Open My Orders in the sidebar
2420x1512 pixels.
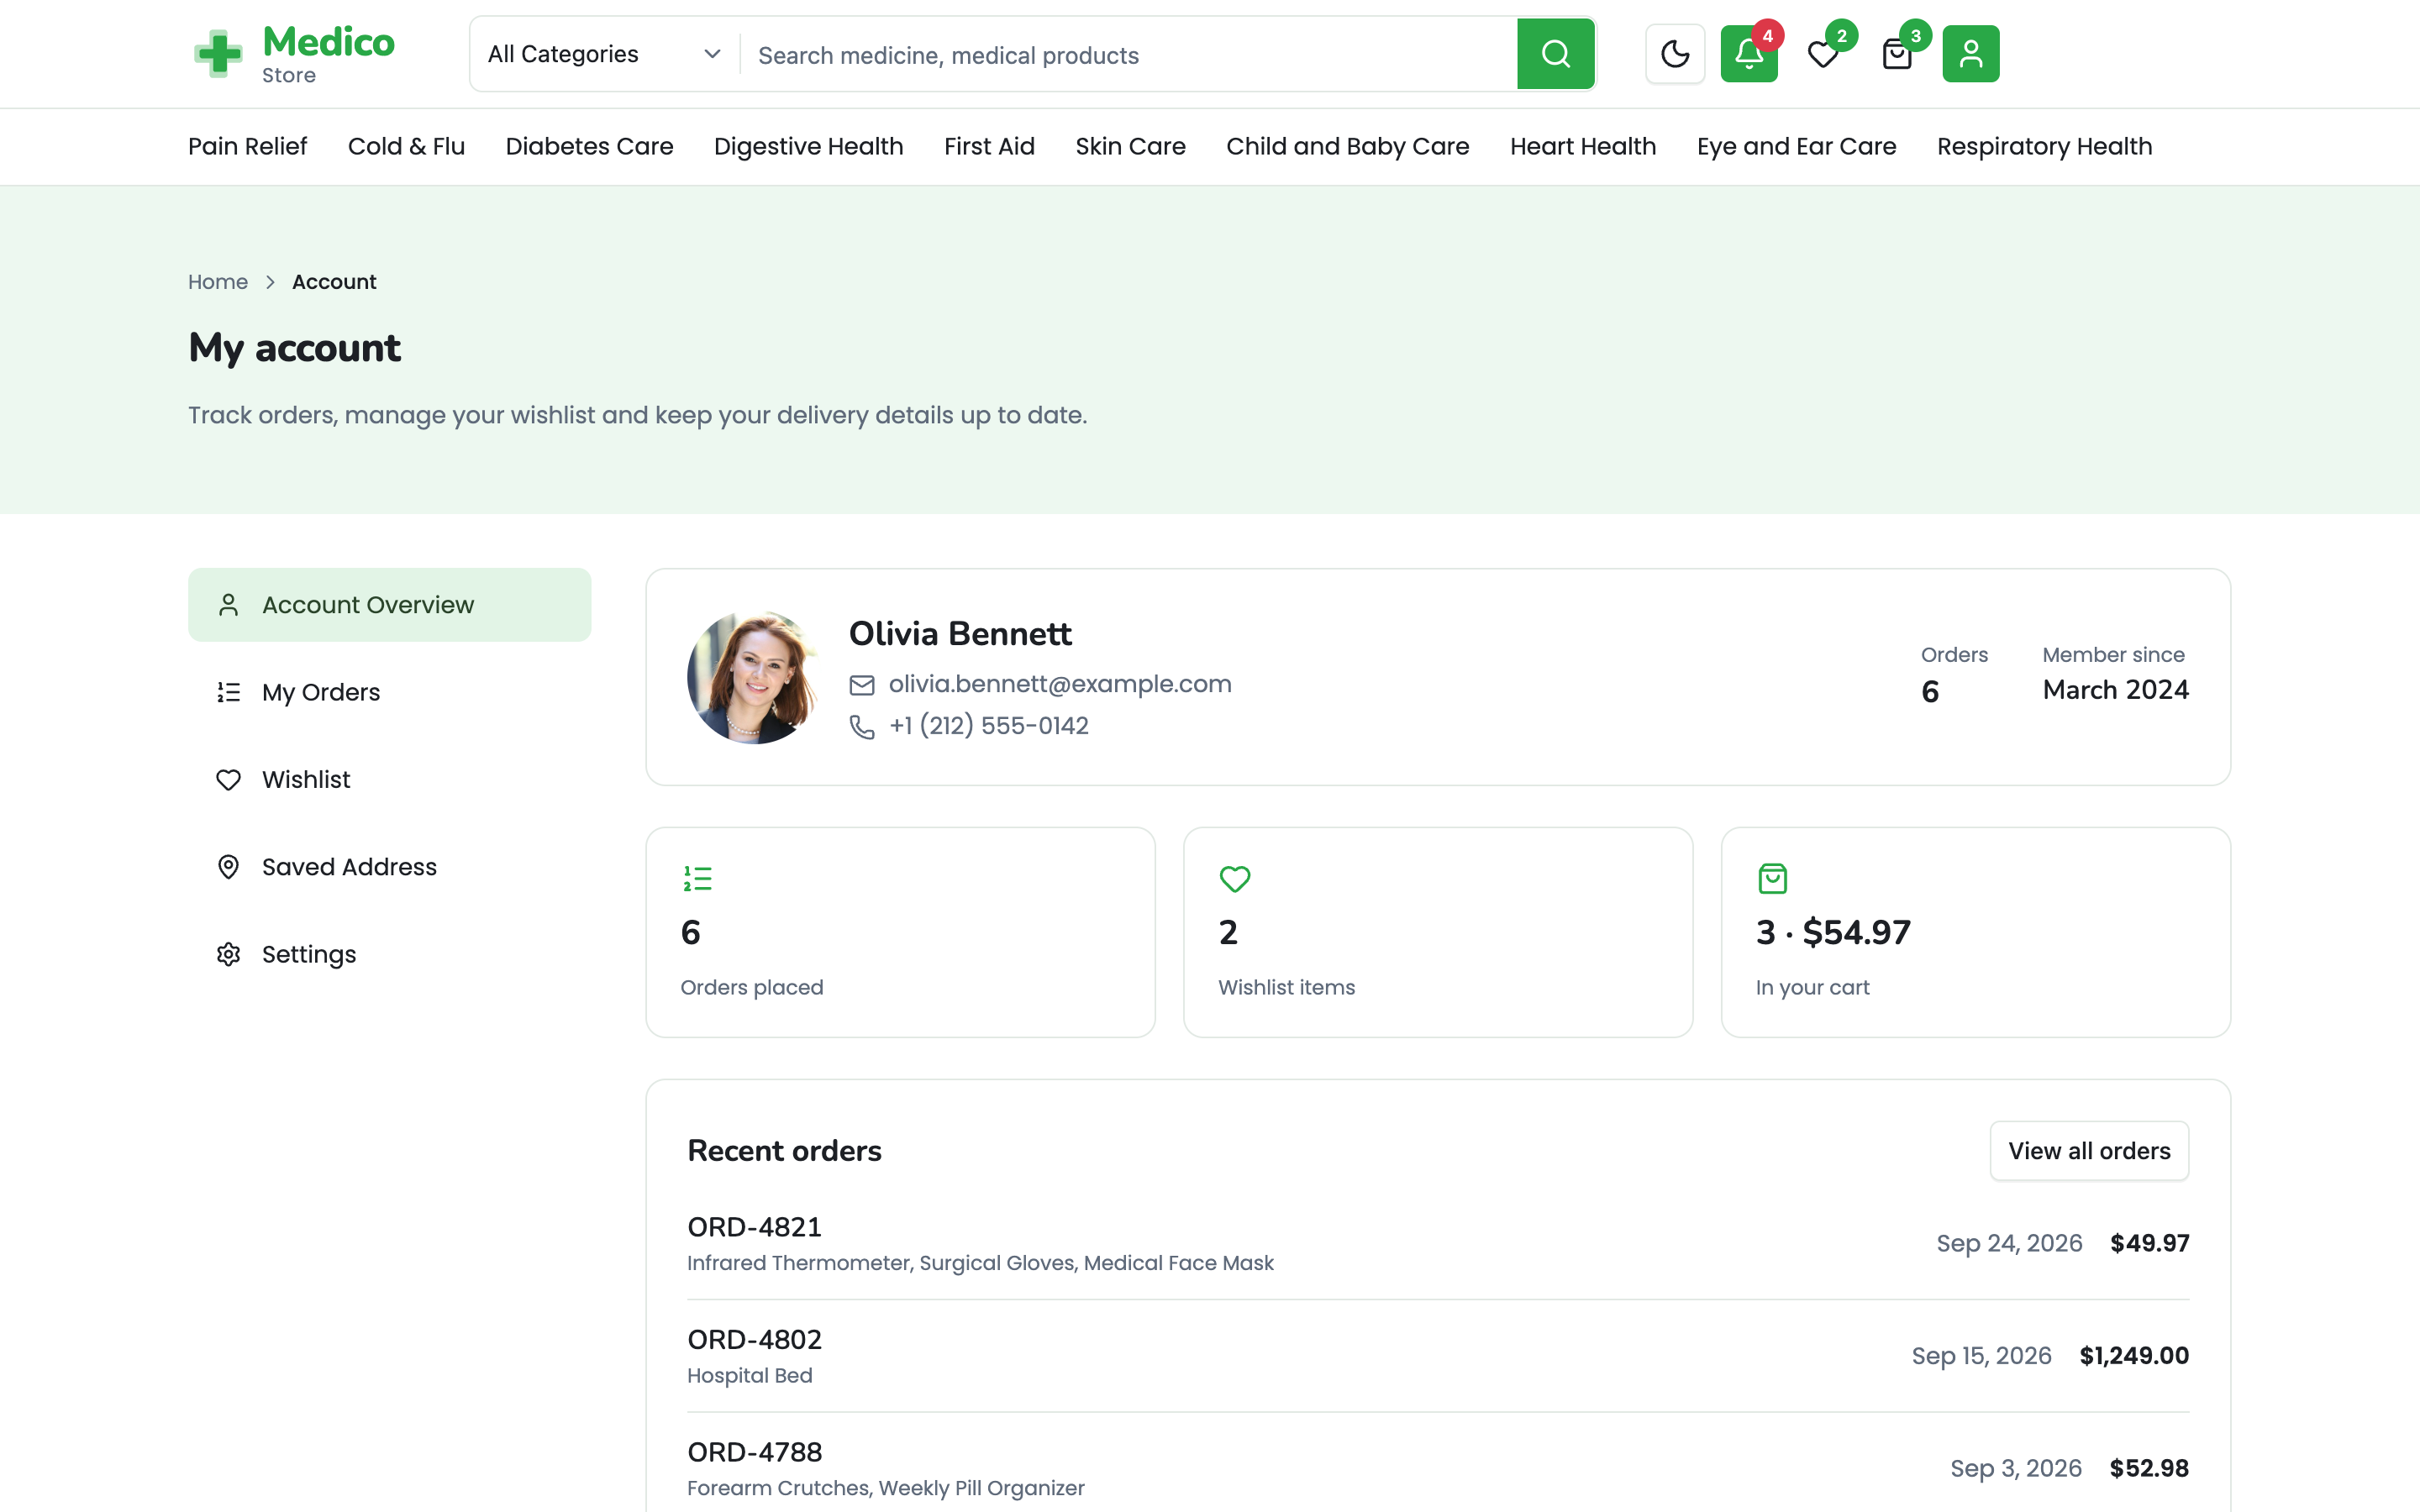click(389, 692)
